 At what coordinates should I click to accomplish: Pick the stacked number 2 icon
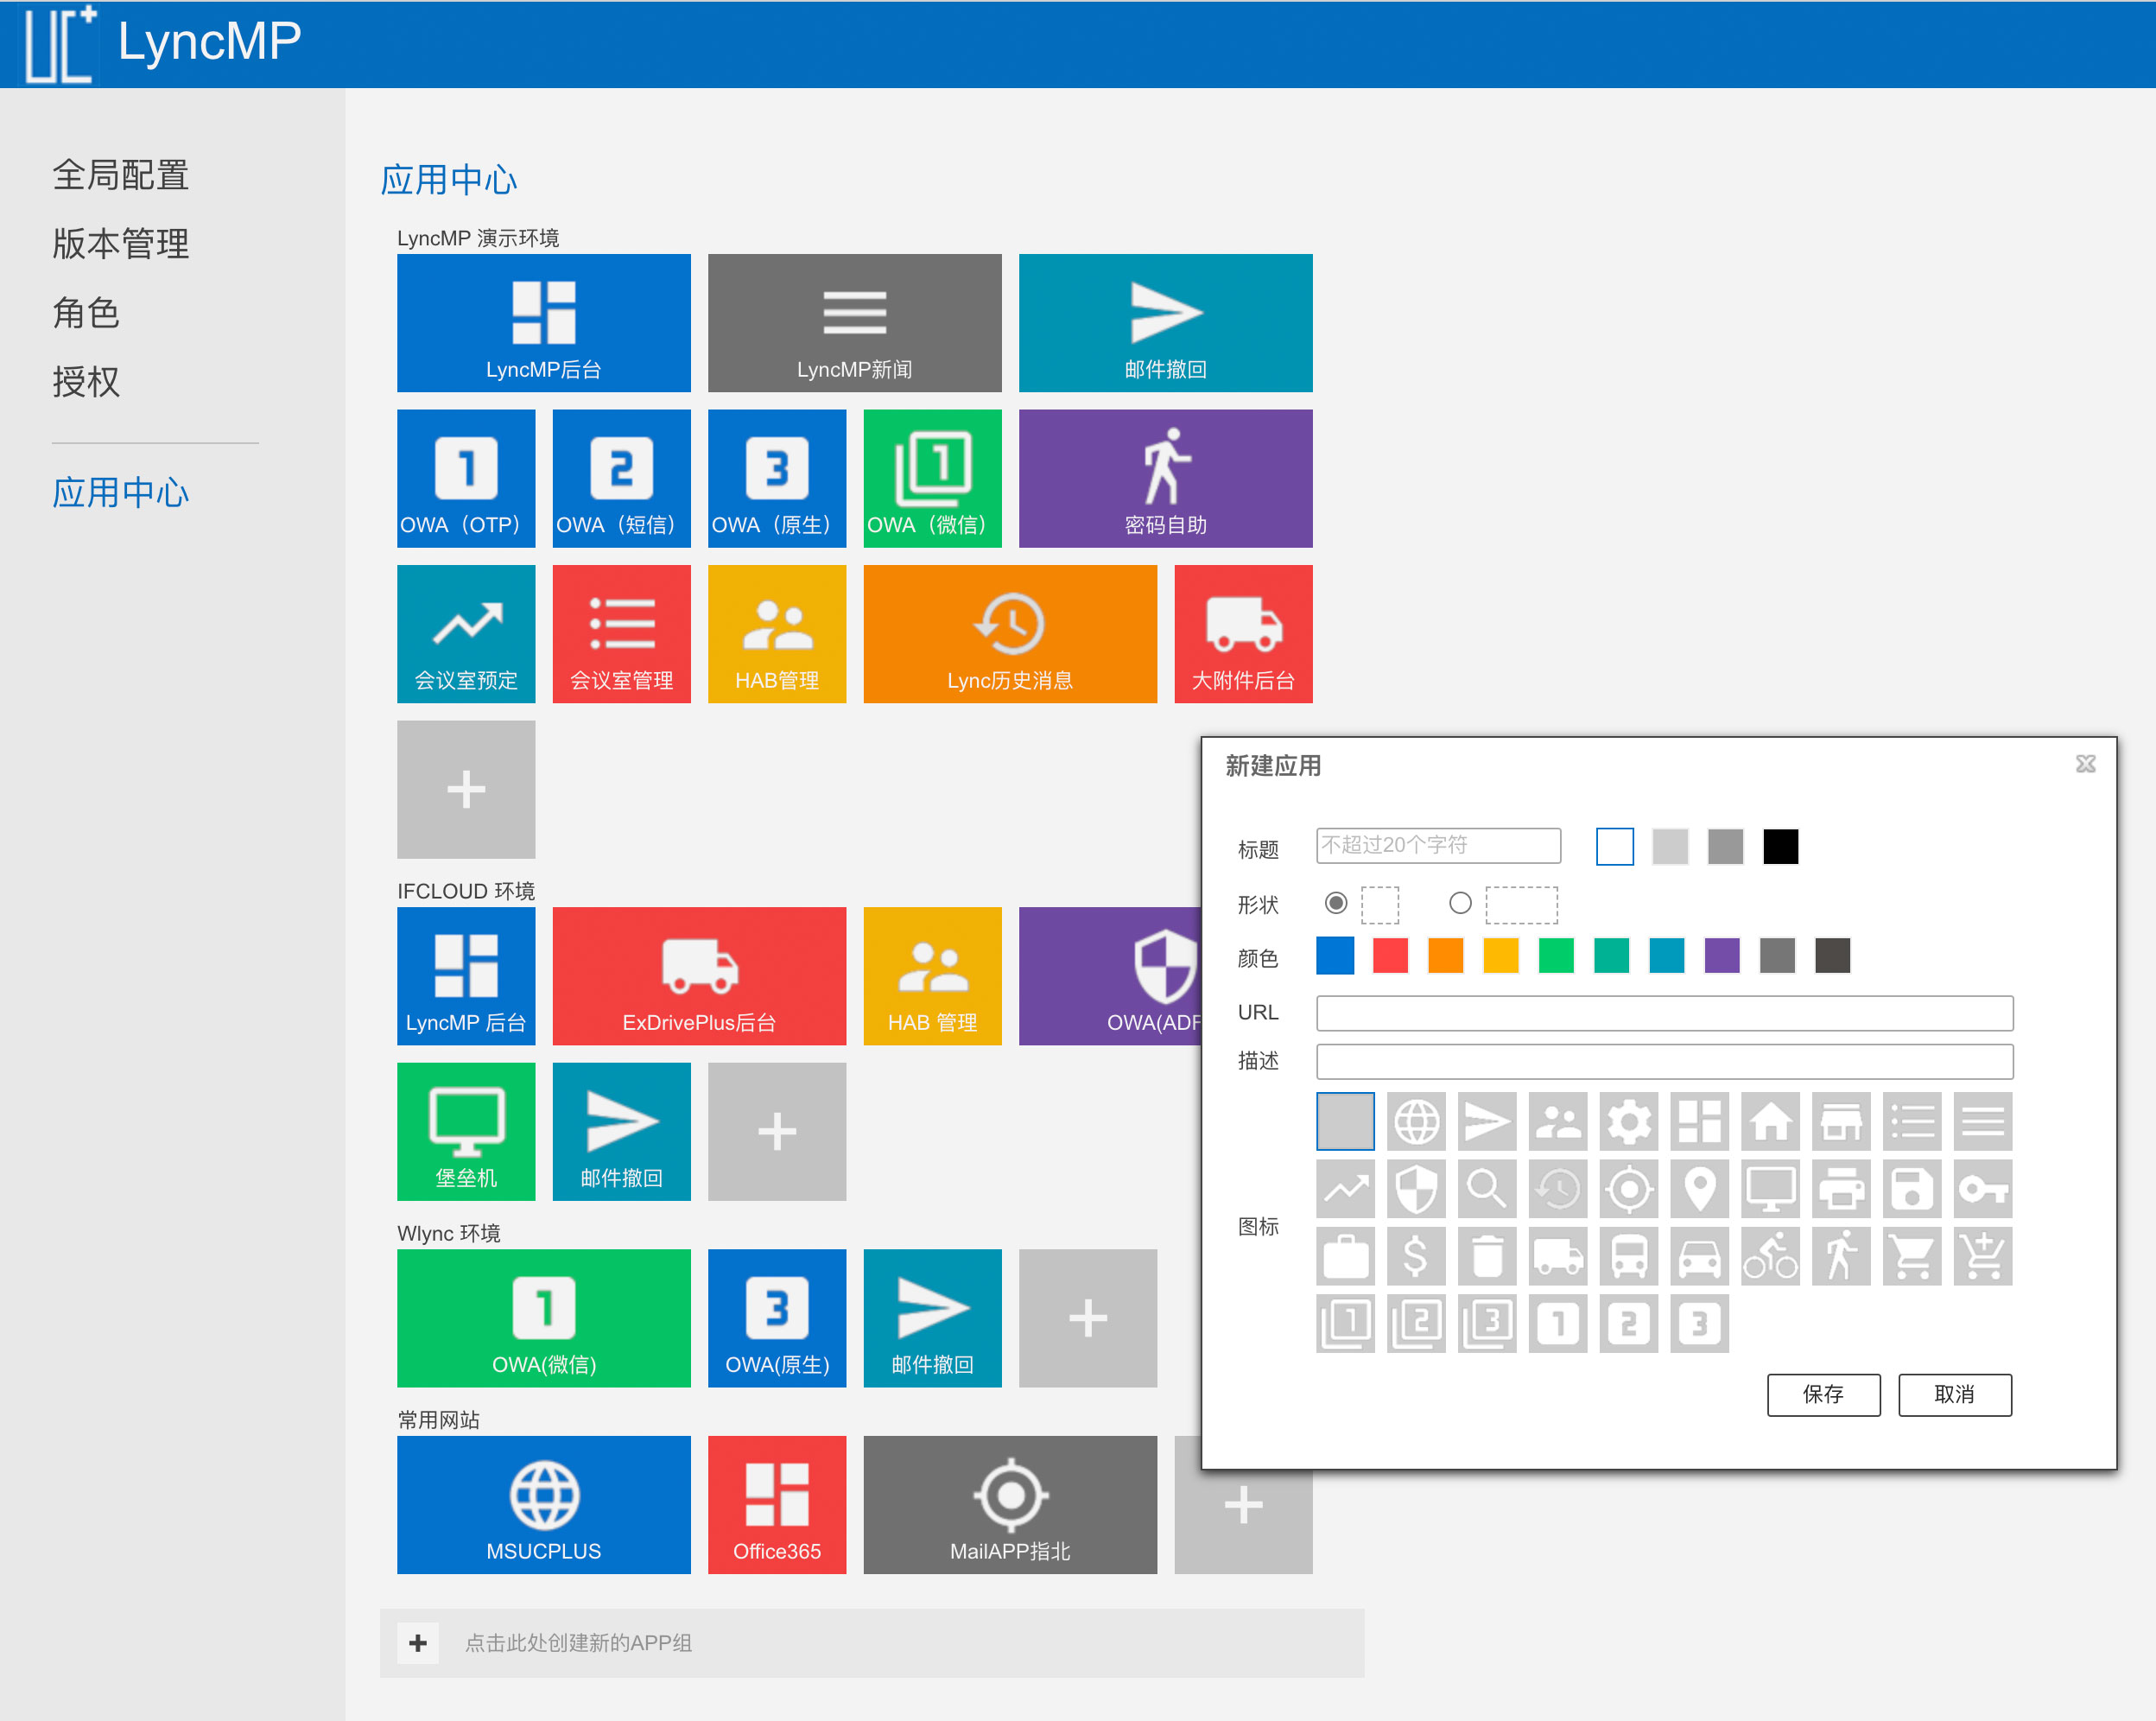[1416, 1324]
